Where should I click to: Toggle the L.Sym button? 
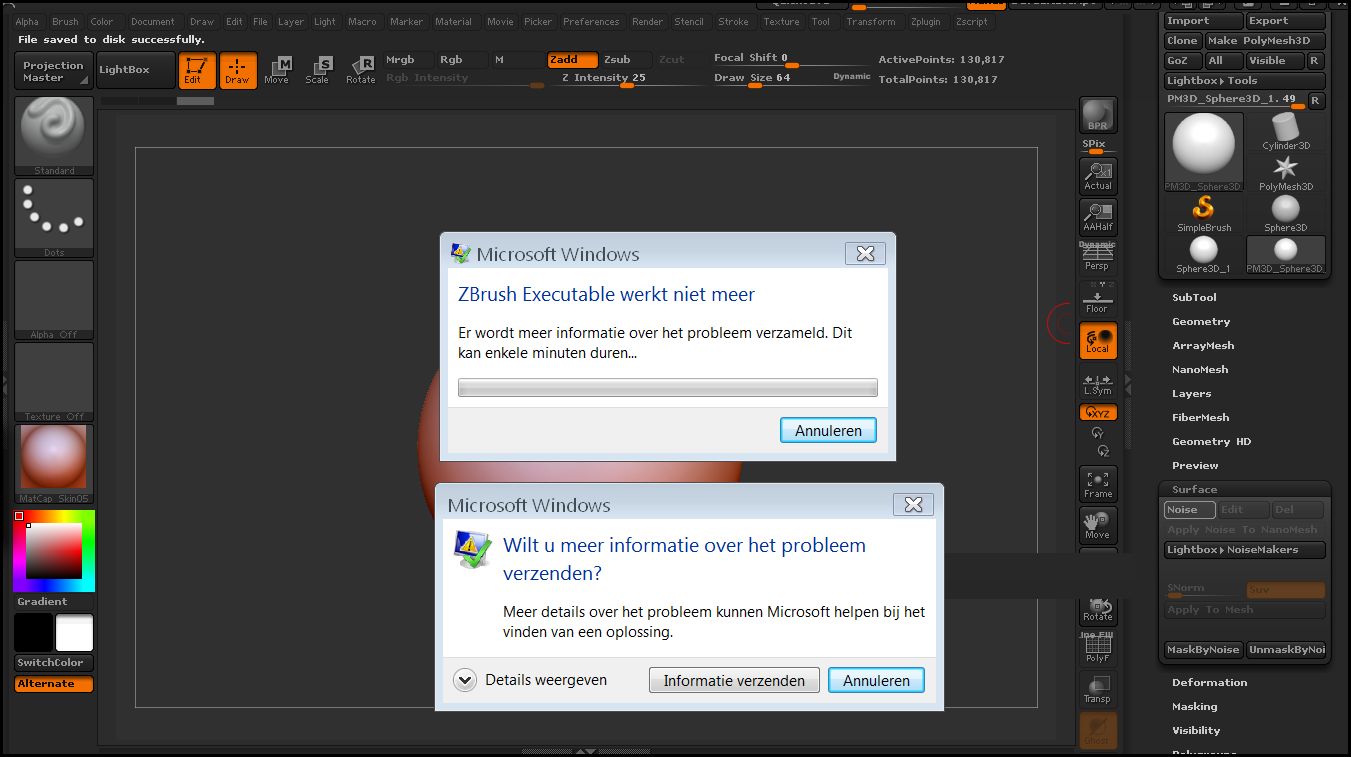[1098, 383]
